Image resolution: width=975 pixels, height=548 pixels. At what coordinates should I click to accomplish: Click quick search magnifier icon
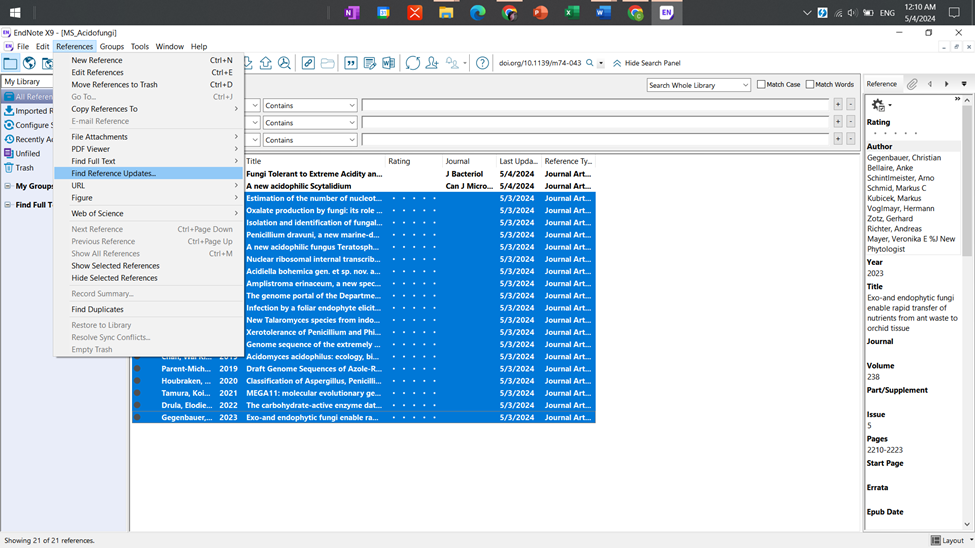(589, 63)
